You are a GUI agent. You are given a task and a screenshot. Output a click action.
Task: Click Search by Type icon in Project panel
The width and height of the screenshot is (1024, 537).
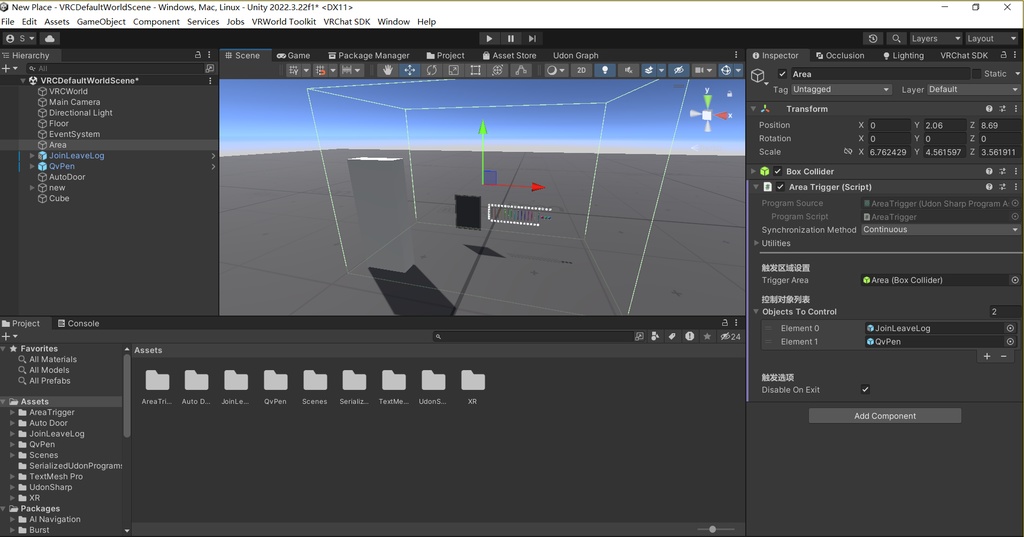(x=655, y=336)
